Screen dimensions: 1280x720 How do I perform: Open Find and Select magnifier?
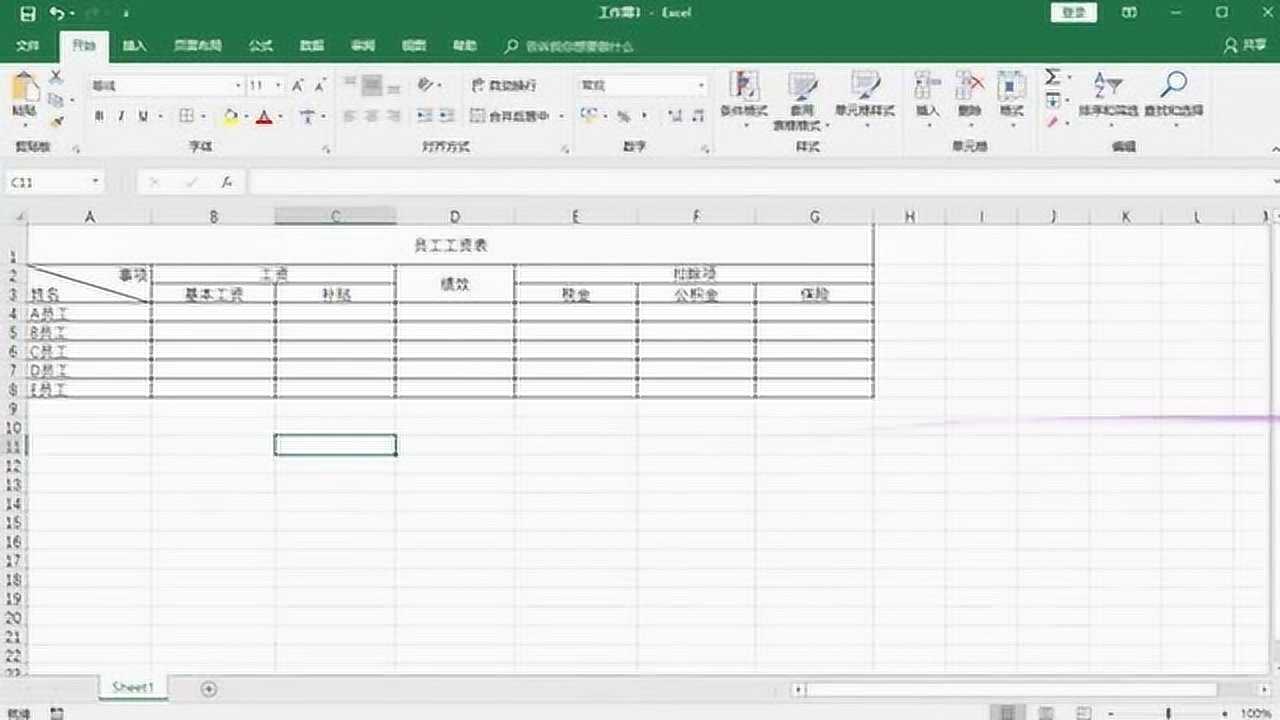[x=1173, y=98]
